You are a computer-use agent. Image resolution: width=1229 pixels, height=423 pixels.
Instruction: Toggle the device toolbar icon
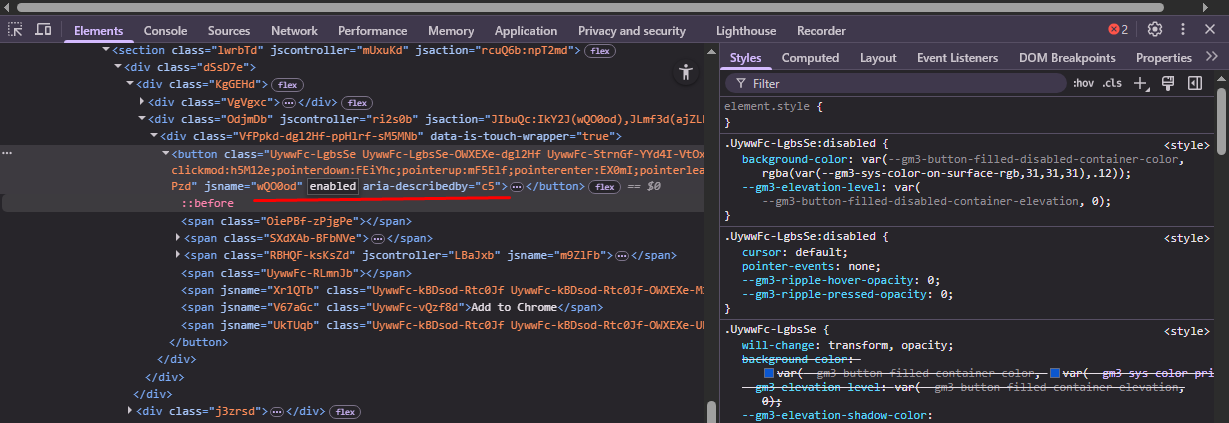[43, 30]
